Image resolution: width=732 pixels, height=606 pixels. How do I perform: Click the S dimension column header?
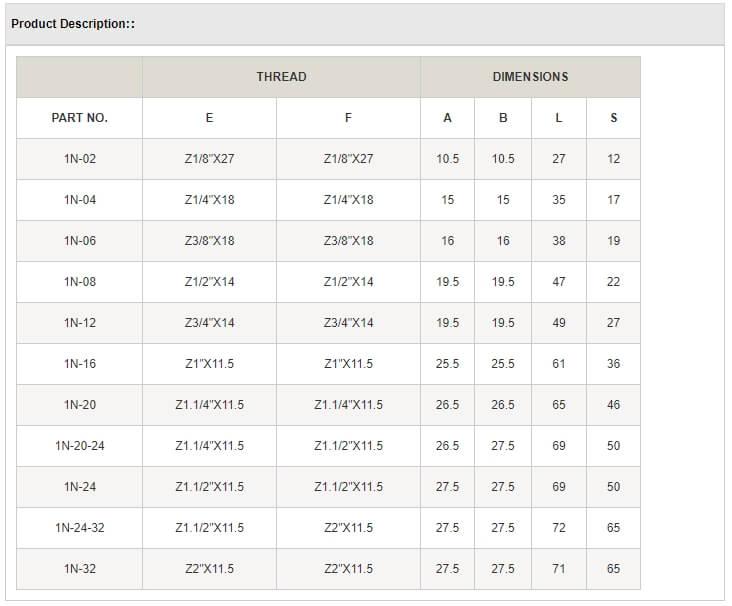click(x=613, y=118)
